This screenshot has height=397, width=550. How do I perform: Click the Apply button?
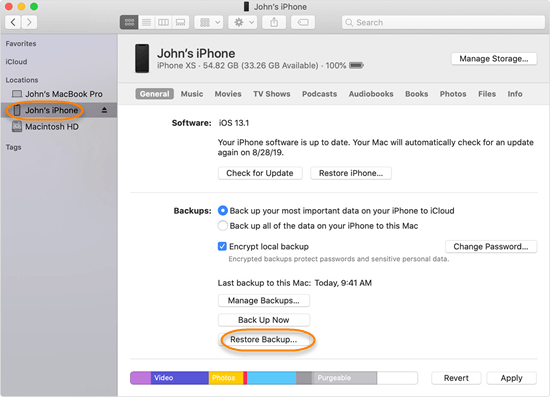(x=511, y=378)
